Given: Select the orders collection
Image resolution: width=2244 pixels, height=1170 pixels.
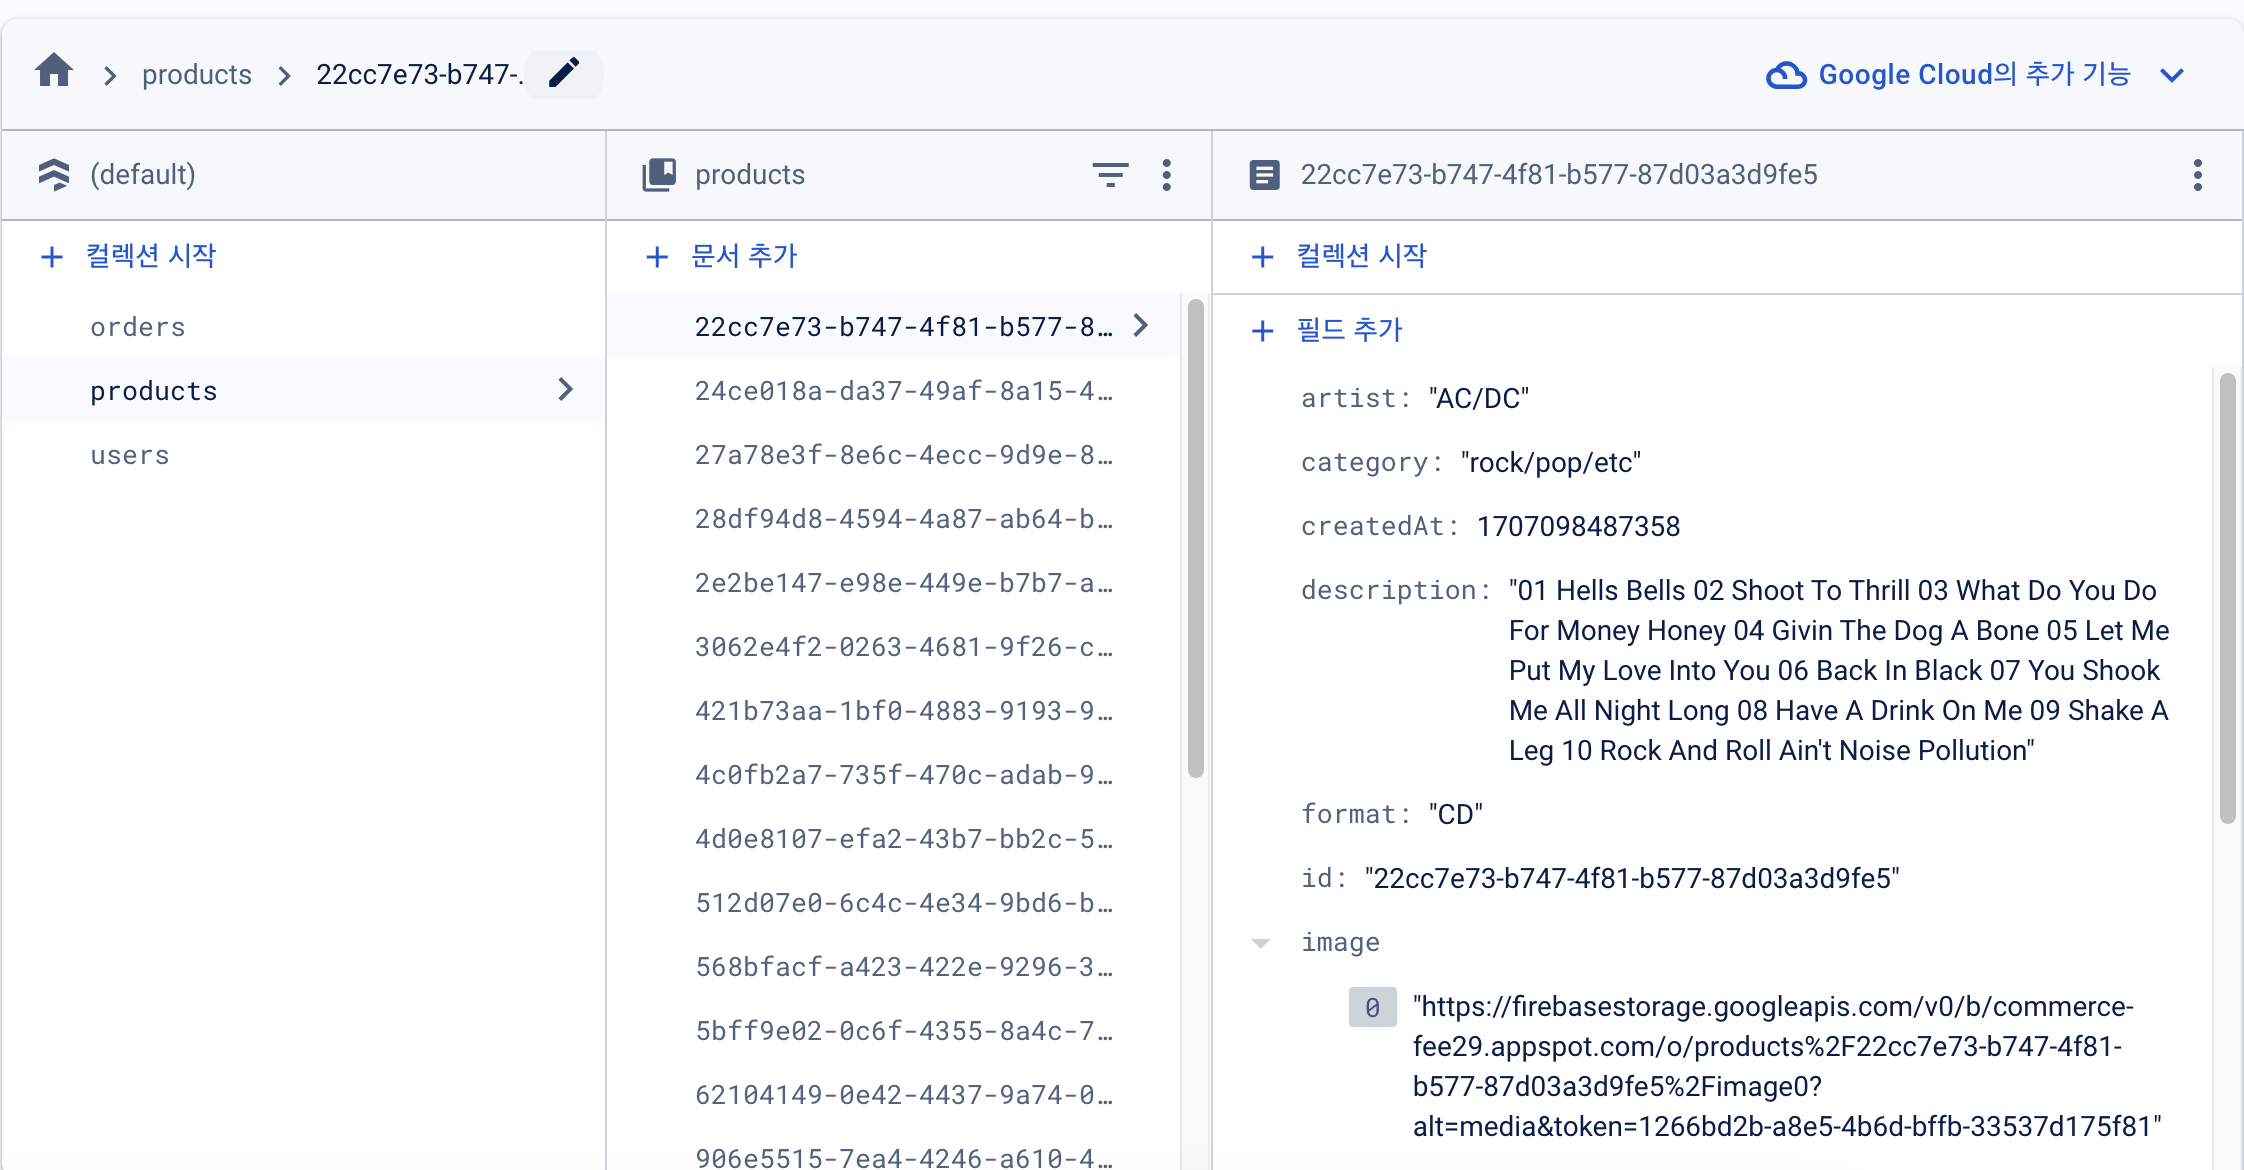Looking at the screenshot, I should [138, 327].
